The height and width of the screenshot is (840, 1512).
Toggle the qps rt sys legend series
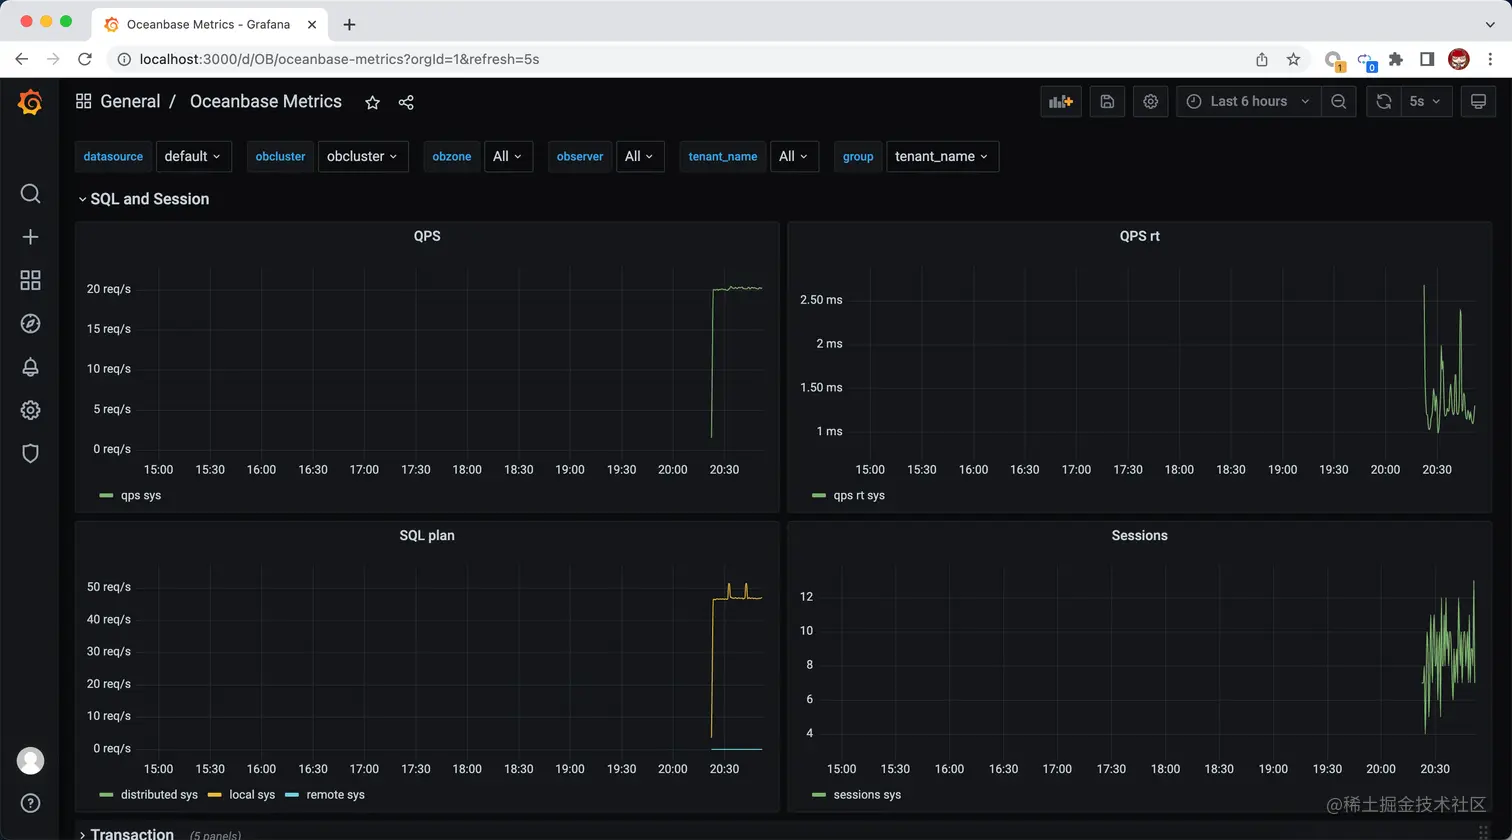[859, 495]
